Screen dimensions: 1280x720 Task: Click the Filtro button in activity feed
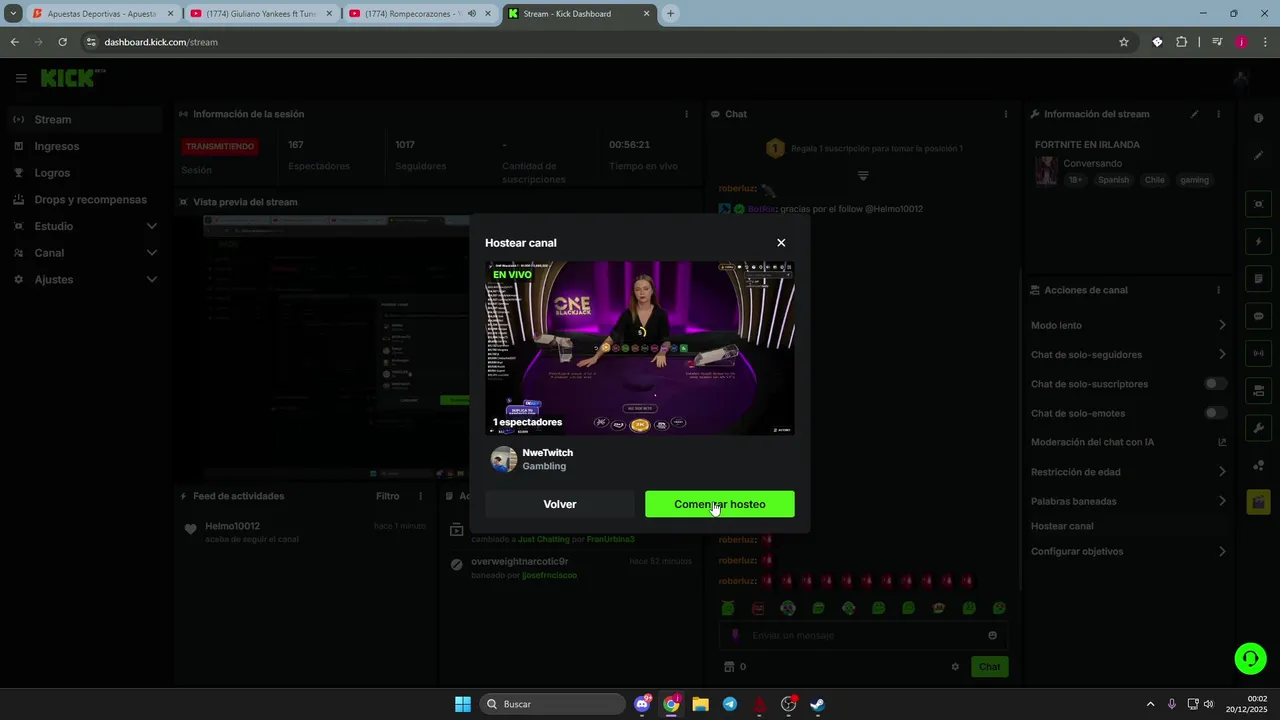[387, 496]
